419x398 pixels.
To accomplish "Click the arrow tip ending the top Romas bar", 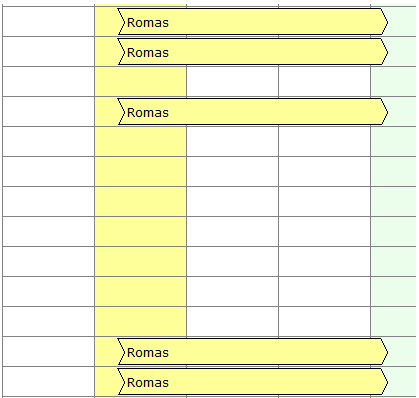I will click(x=384, y=22).
